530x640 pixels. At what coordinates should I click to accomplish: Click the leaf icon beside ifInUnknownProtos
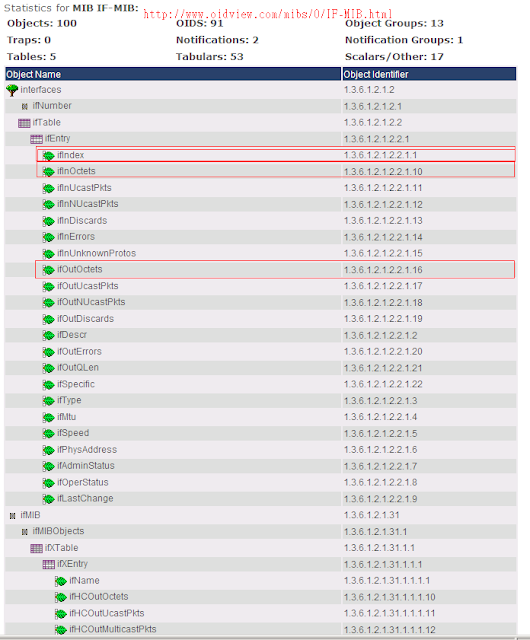coord(49,253)
